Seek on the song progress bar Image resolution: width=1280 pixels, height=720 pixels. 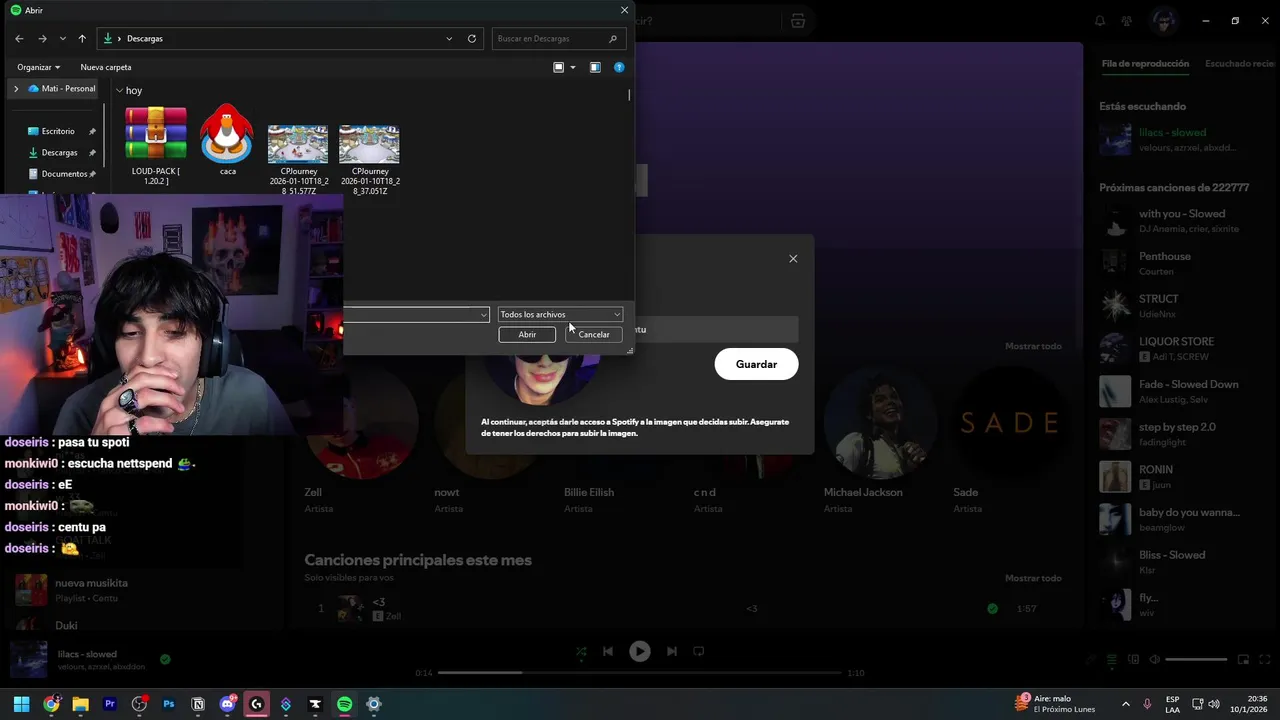(x=639, y=673)
